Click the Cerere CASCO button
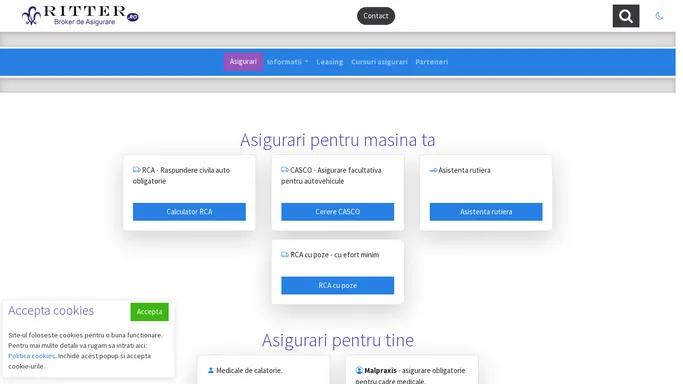Image resolution: width=683 pixels, height=384 pixels. pos(338,212)
